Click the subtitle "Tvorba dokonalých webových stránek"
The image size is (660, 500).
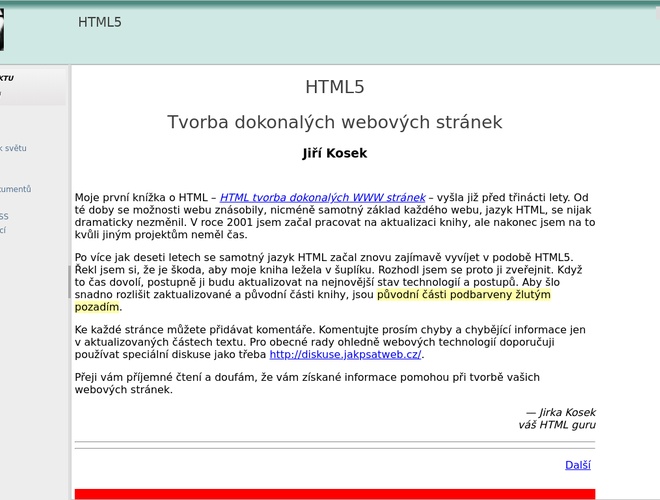[x=334, y=122]
